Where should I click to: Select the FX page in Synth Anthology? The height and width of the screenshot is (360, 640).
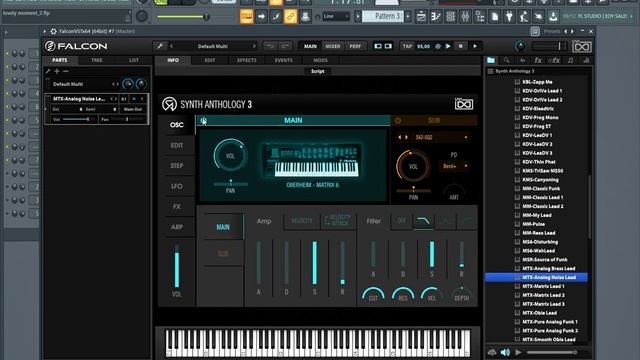177,207
